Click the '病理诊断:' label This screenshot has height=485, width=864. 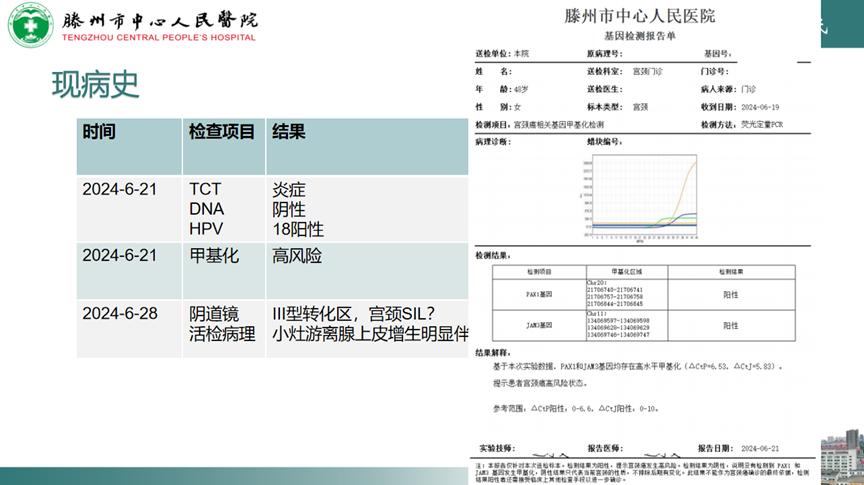(493, 142)
